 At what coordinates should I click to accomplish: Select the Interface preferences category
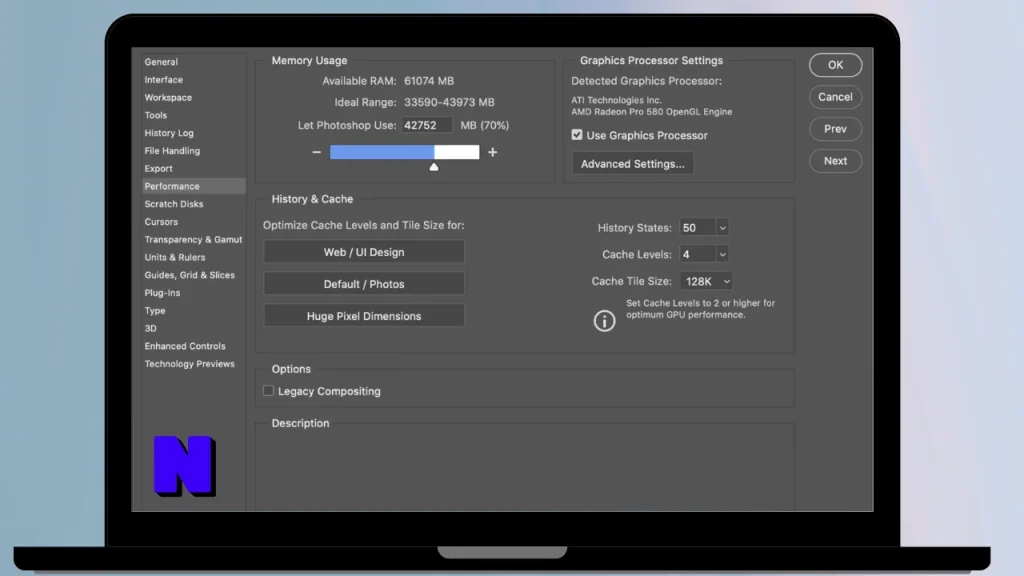point(164,80)
